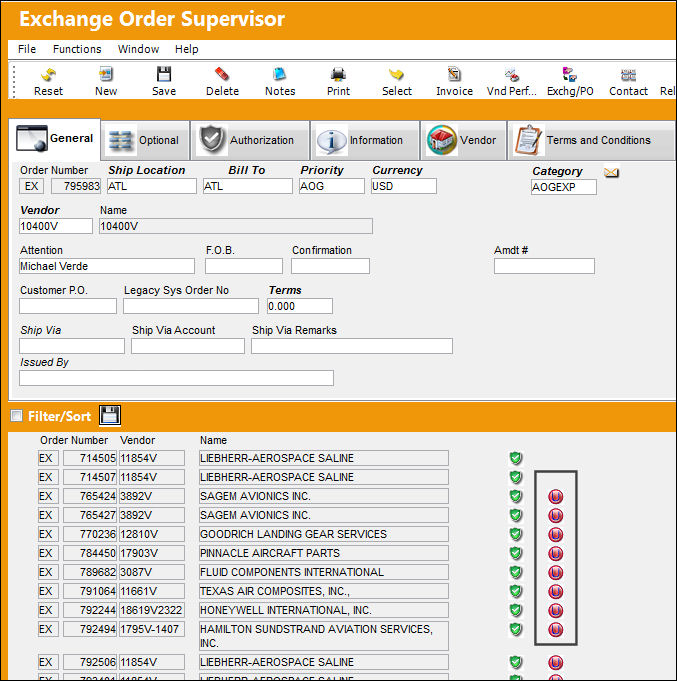
Task: Save the order with Save icon
Action: [x=164, y=81]
